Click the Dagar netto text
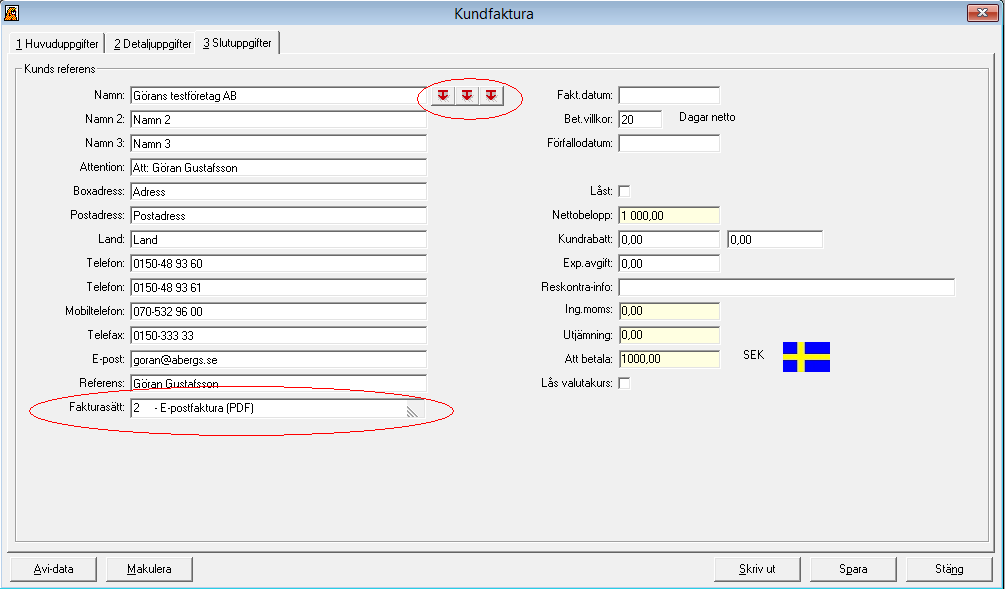The height and width of the screenshot is (589, 1005). (707, 117)
